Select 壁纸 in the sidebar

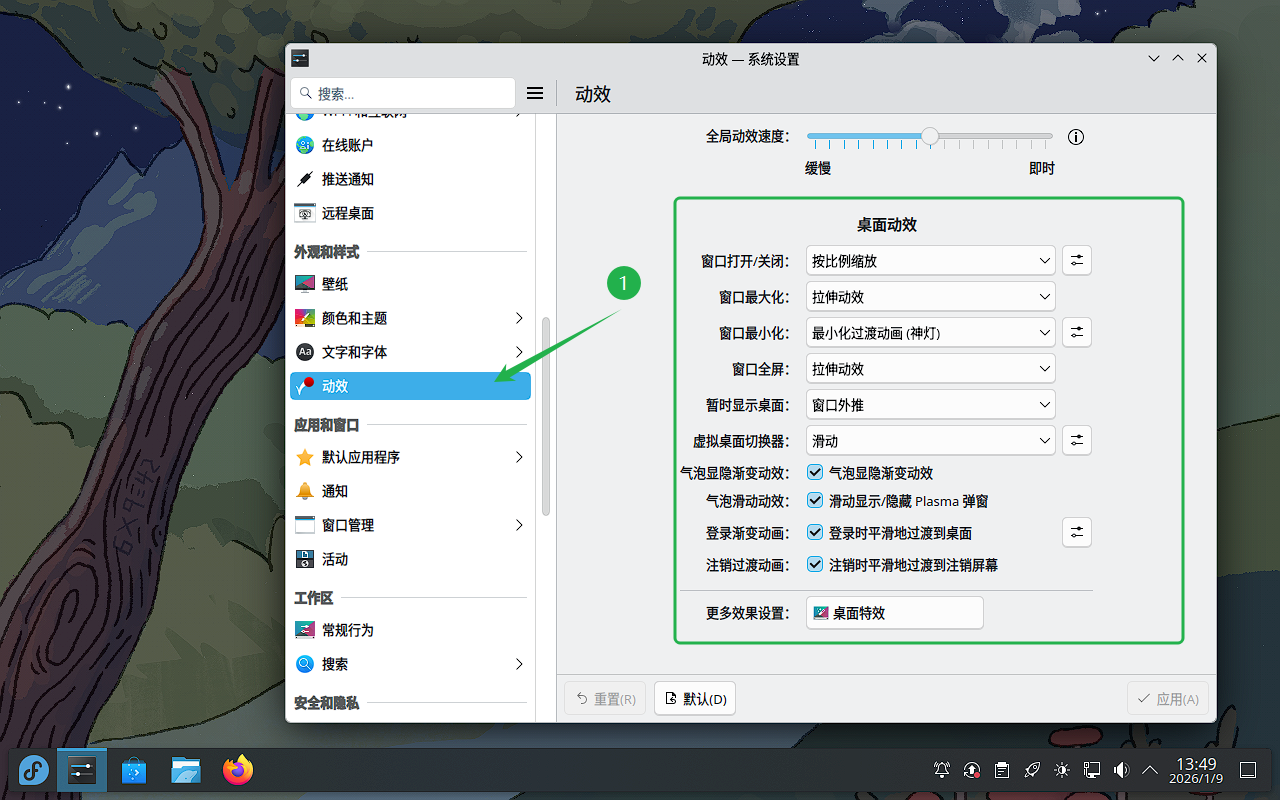point(335,284)
